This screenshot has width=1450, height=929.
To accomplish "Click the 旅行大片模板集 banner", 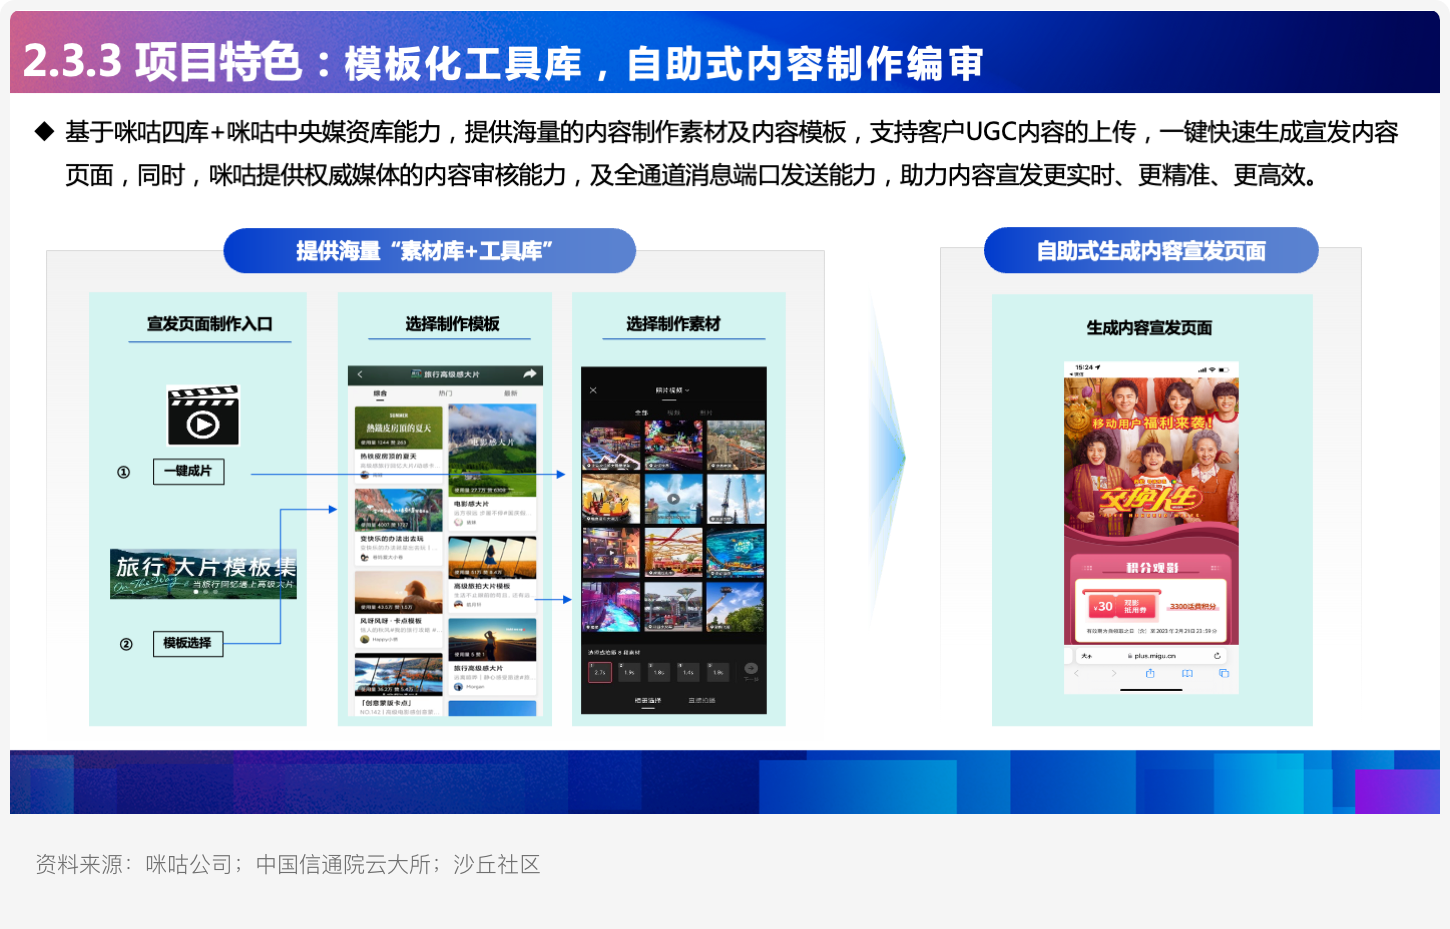I will (x=203, y=573).
